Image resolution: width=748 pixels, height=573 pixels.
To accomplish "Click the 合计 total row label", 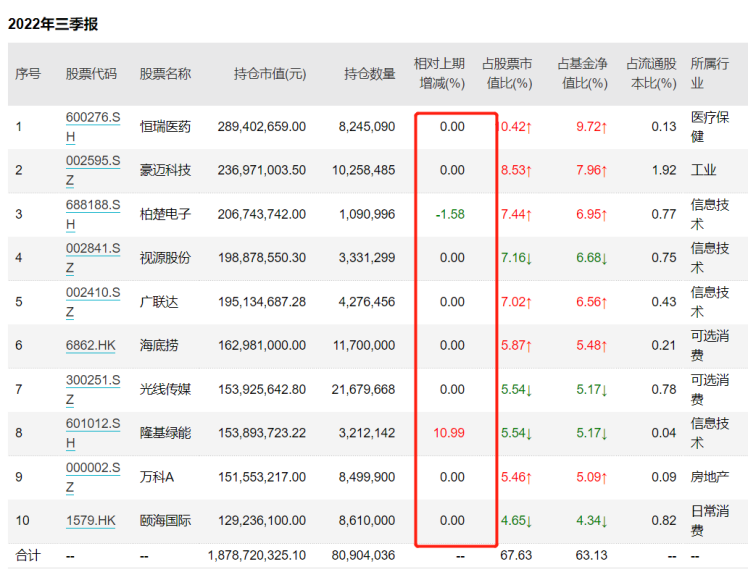I will pyautogui.click(x=28, y=556).
